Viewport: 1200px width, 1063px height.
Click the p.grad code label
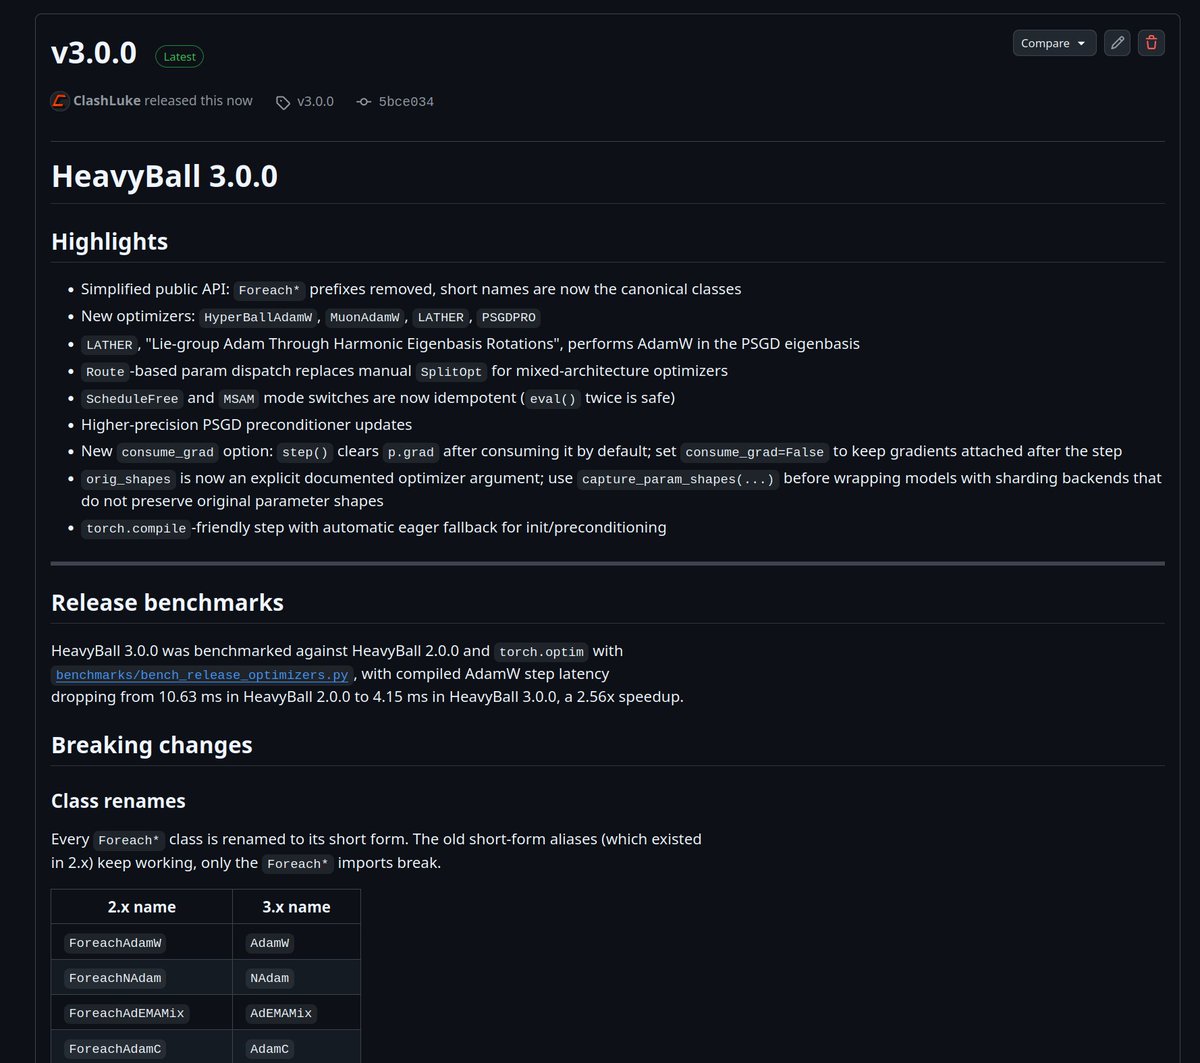412,452
